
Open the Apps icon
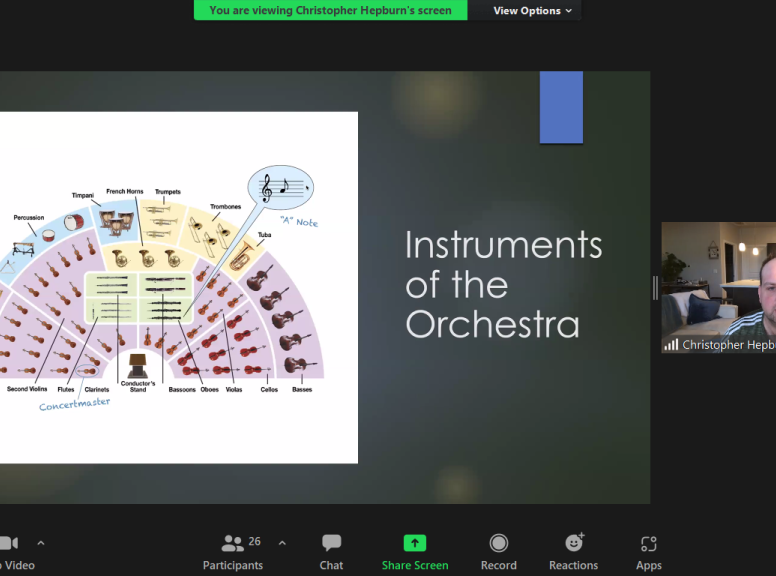pyautogui.click(x=649, y=543)
